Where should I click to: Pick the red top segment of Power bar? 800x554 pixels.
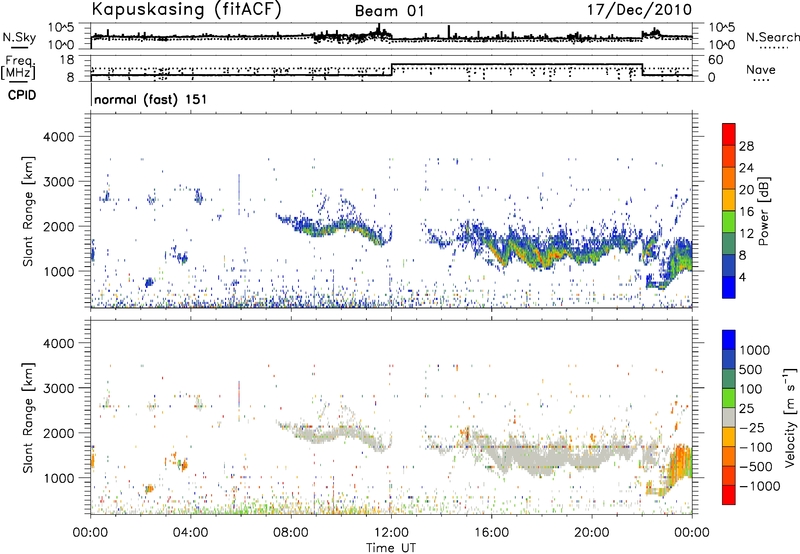(729, 134)
